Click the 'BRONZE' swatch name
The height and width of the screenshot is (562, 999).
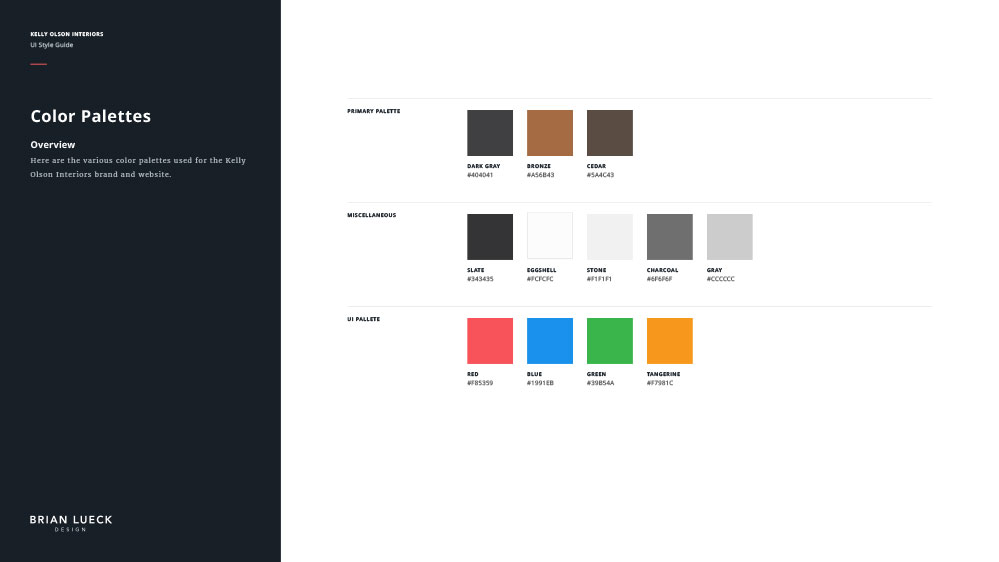click(x=538, y=166)
